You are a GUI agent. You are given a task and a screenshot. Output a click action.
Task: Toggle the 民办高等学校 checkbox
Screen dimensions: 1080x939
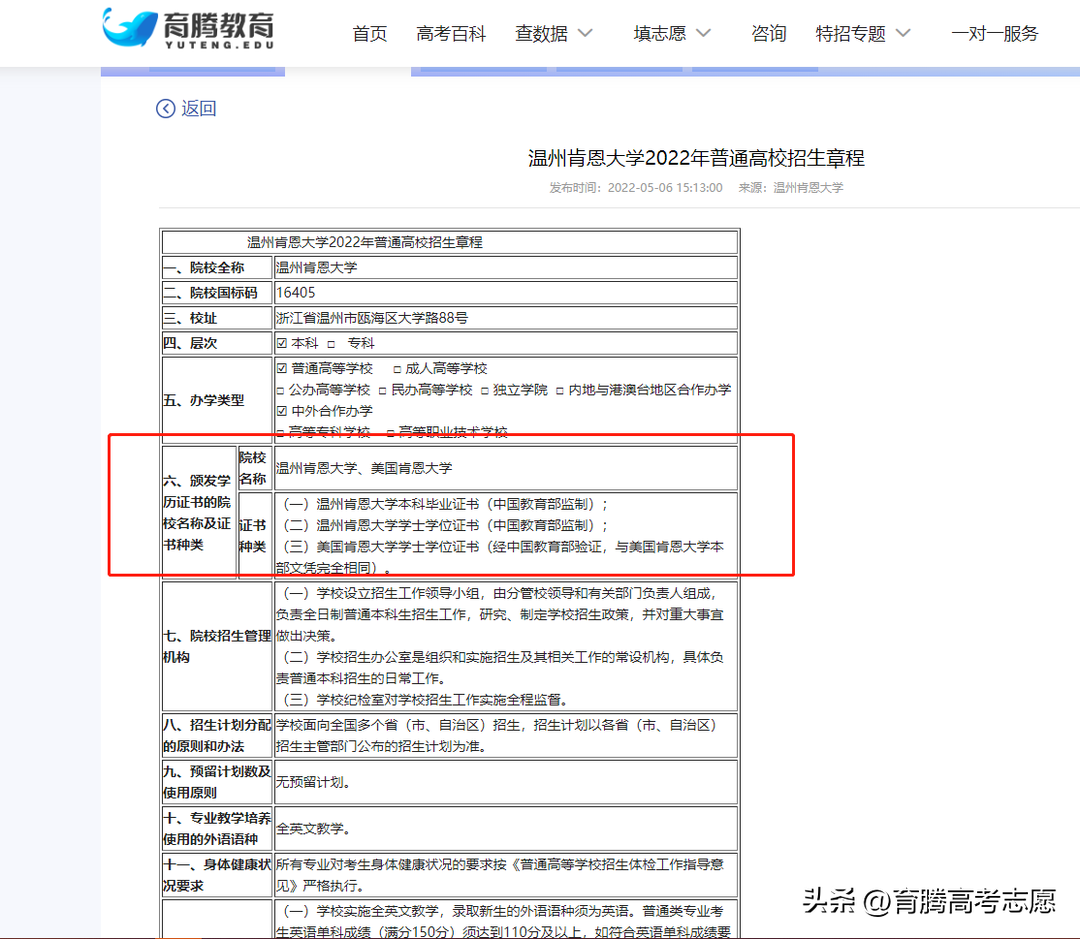(x=382, y=390)
